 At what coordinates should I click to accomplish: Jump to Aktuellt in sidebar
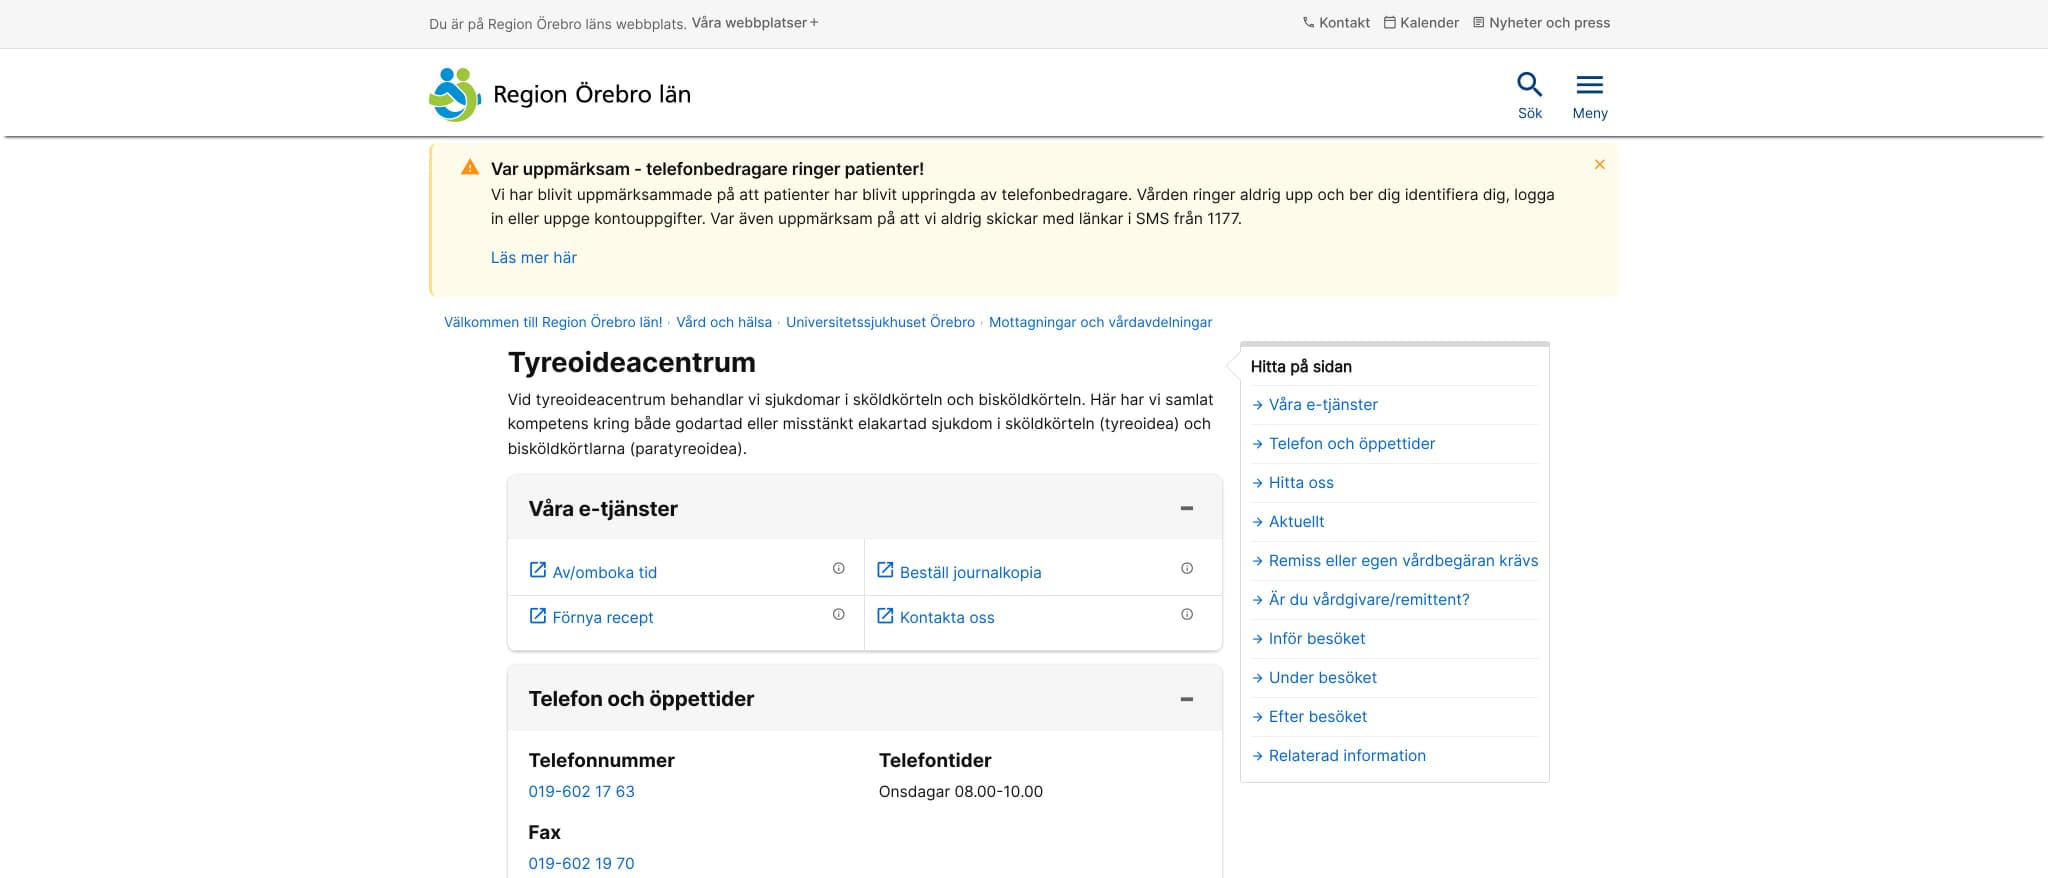coord(1296,521)
